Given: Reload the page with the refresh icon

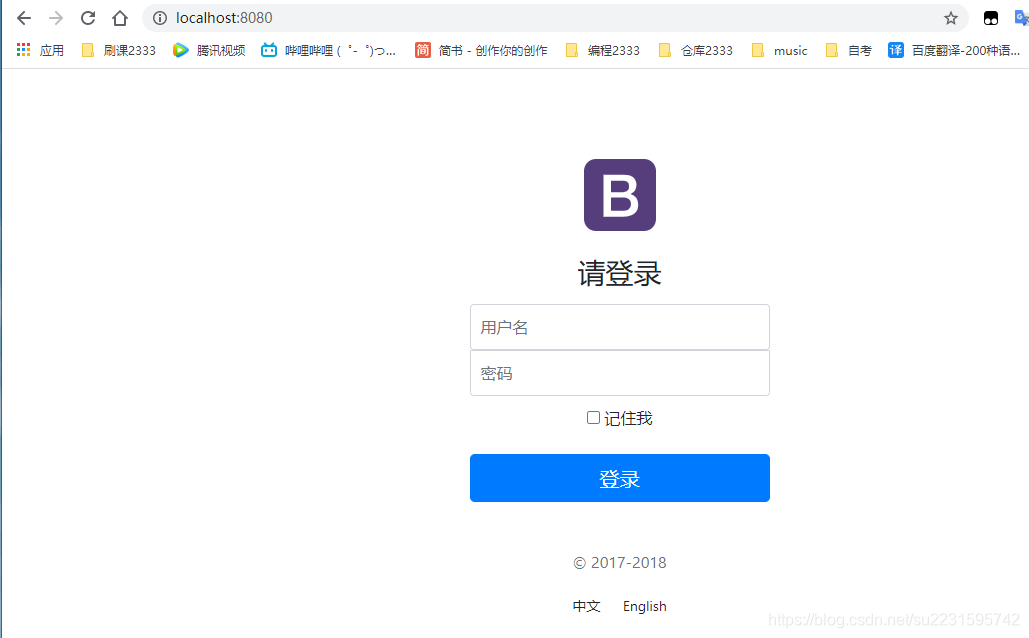Looking at the screenshot, I should tap(88, 18).
